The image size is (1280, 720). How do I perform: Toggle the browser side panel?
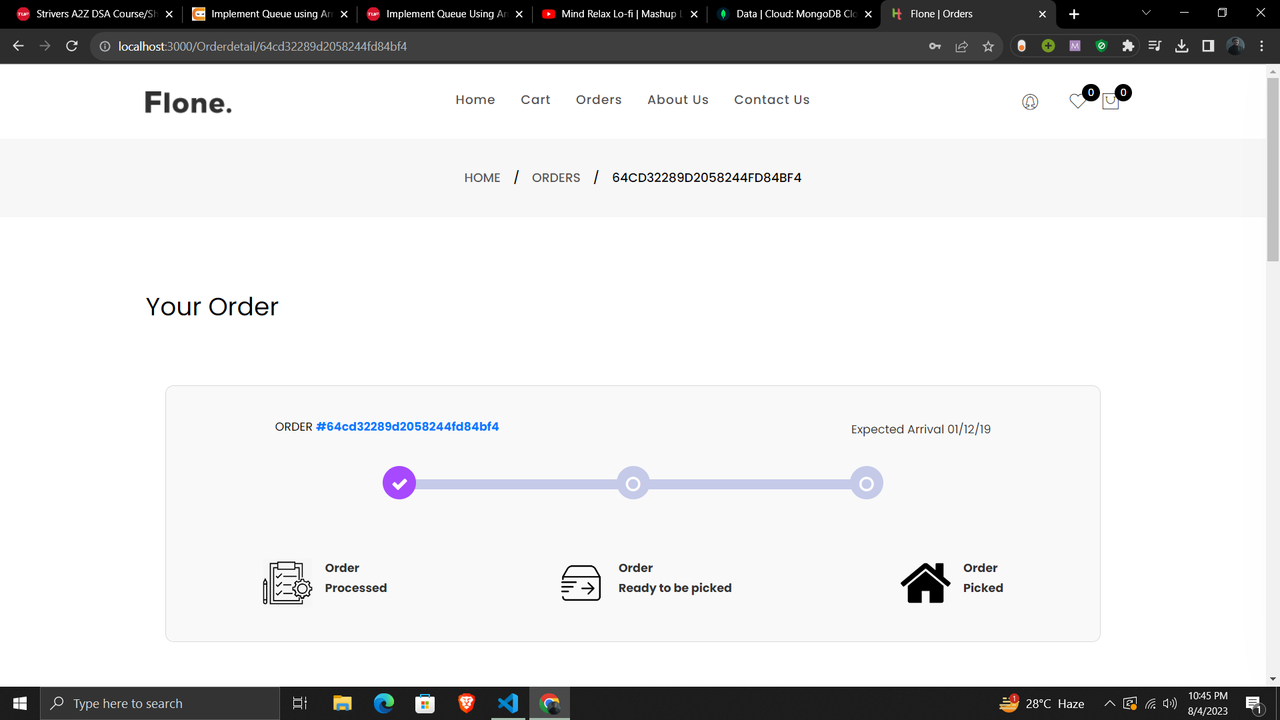[x=1208, y=46]
